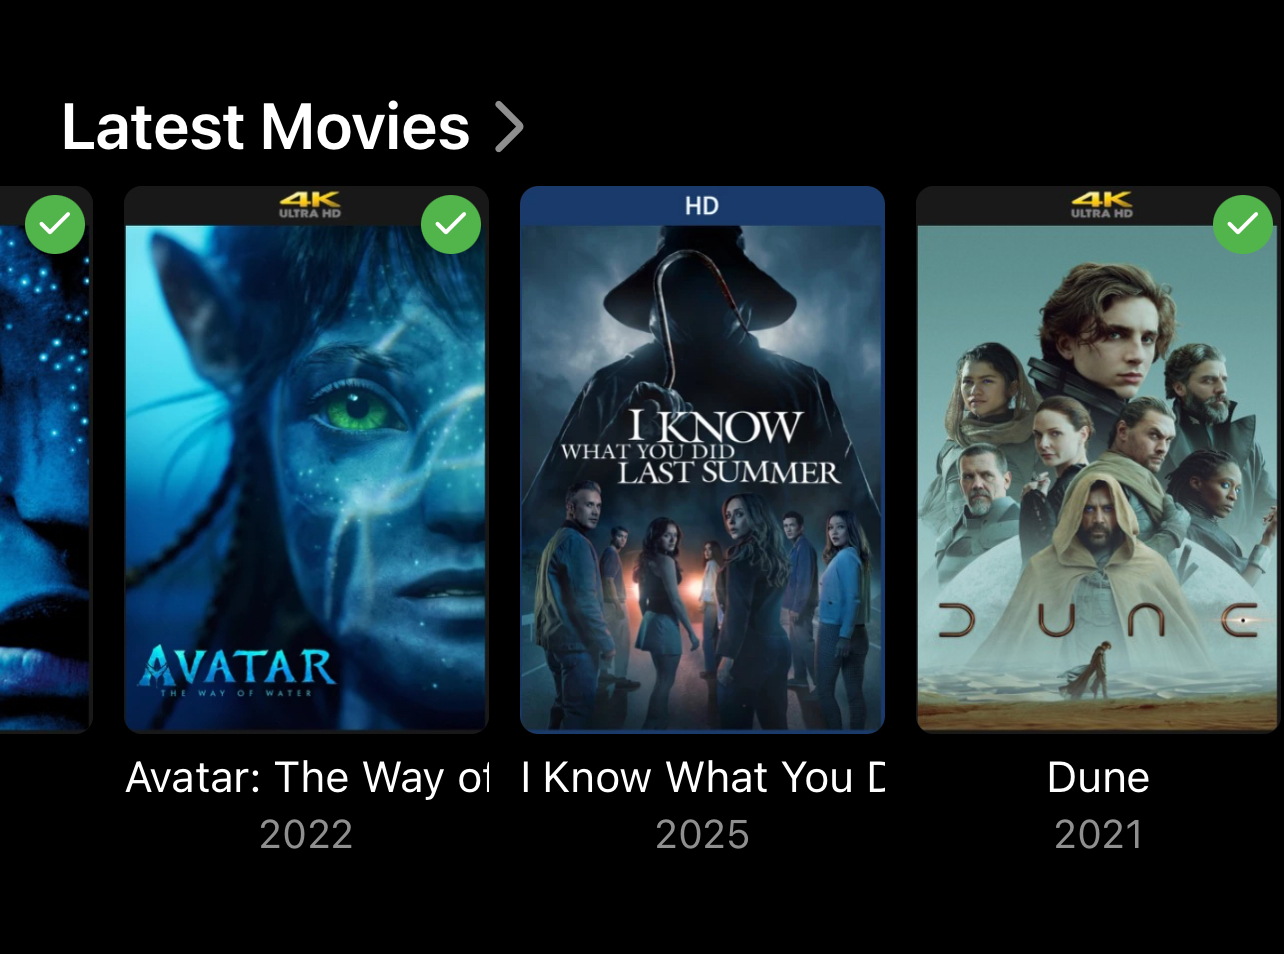Click the 2022 year label under Avatar
The width and height of the screenshot is (1284, 954).
coord(306,835)
